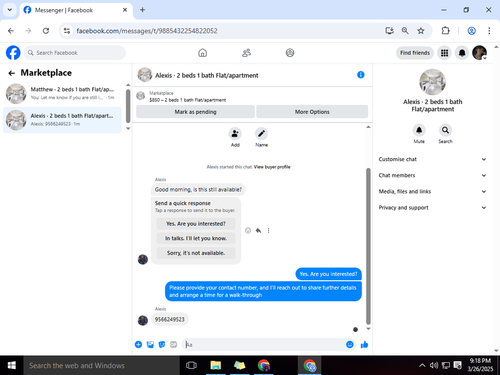View site information icon in address bar
Image resolution: width=500 pixels, height=375 pixels.
[67, 31]
